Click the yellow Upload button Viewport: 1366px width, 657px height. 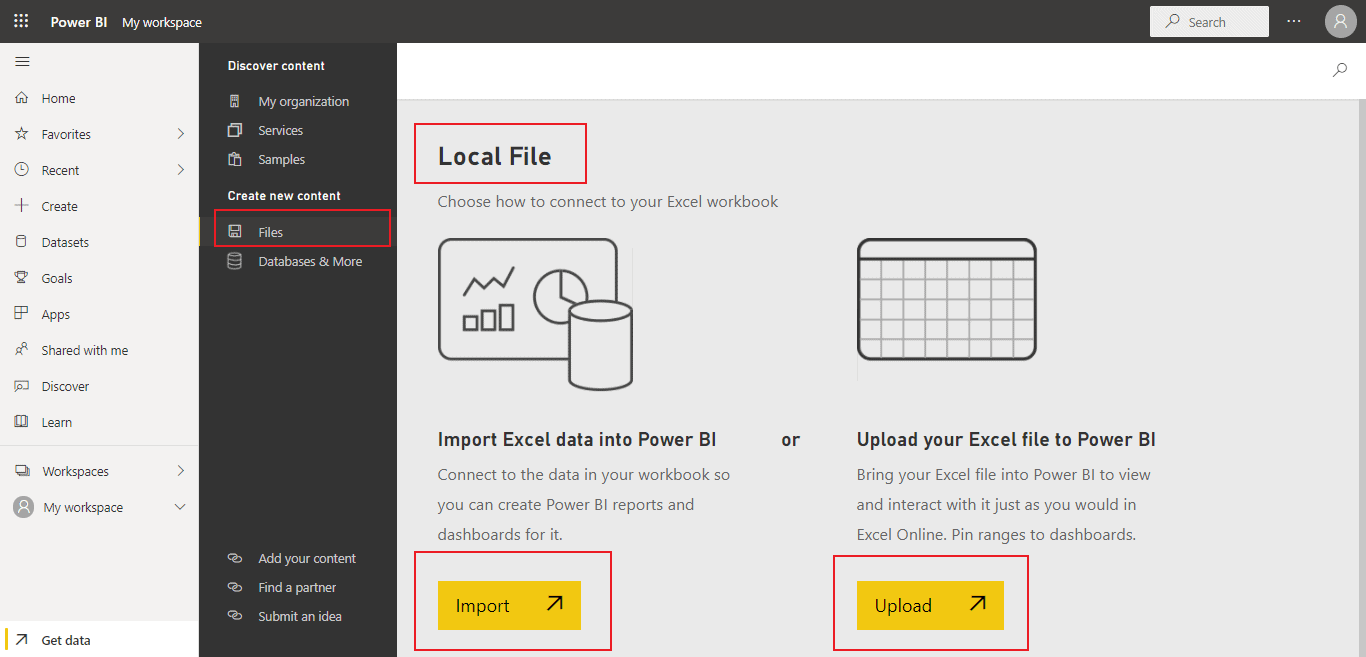pos(930,605)
